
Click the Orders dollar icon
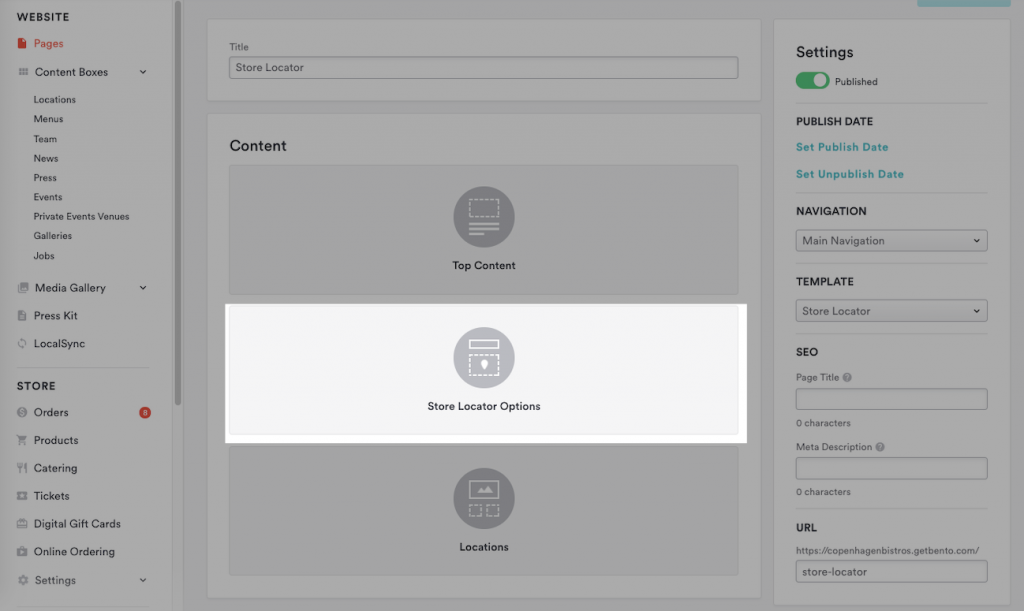click(22, 413)
